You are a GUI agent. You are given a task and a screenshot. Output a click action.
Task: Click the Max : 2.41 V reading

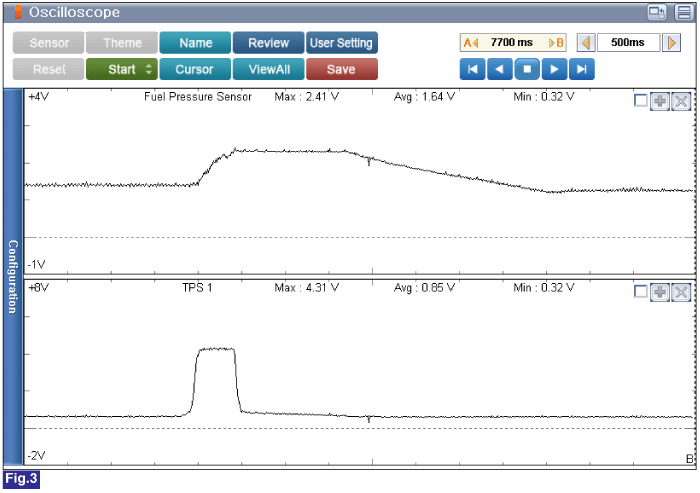[x=307, y=97]
